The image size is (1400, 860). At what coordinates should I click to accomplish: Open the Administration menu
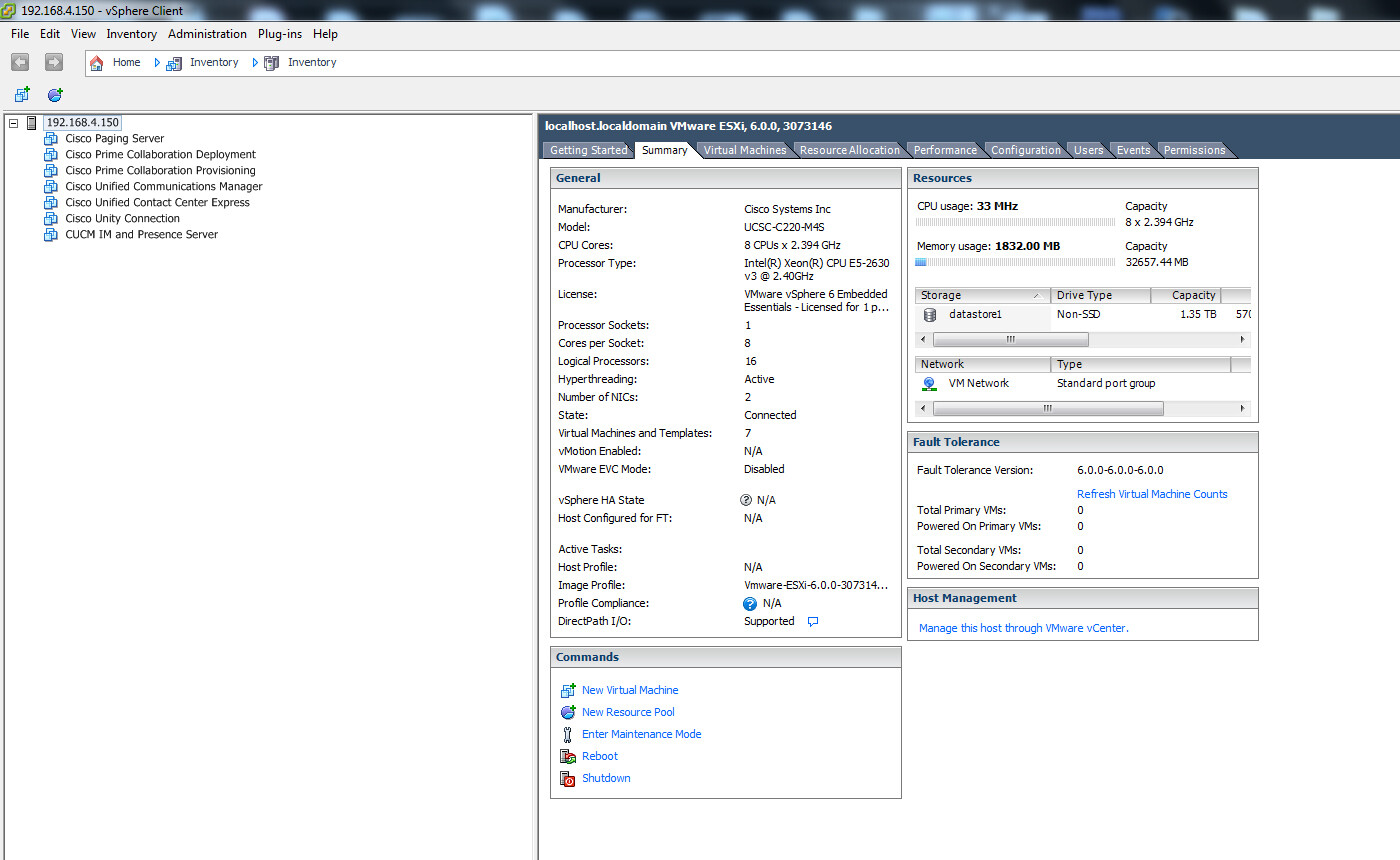pos(207,33)
